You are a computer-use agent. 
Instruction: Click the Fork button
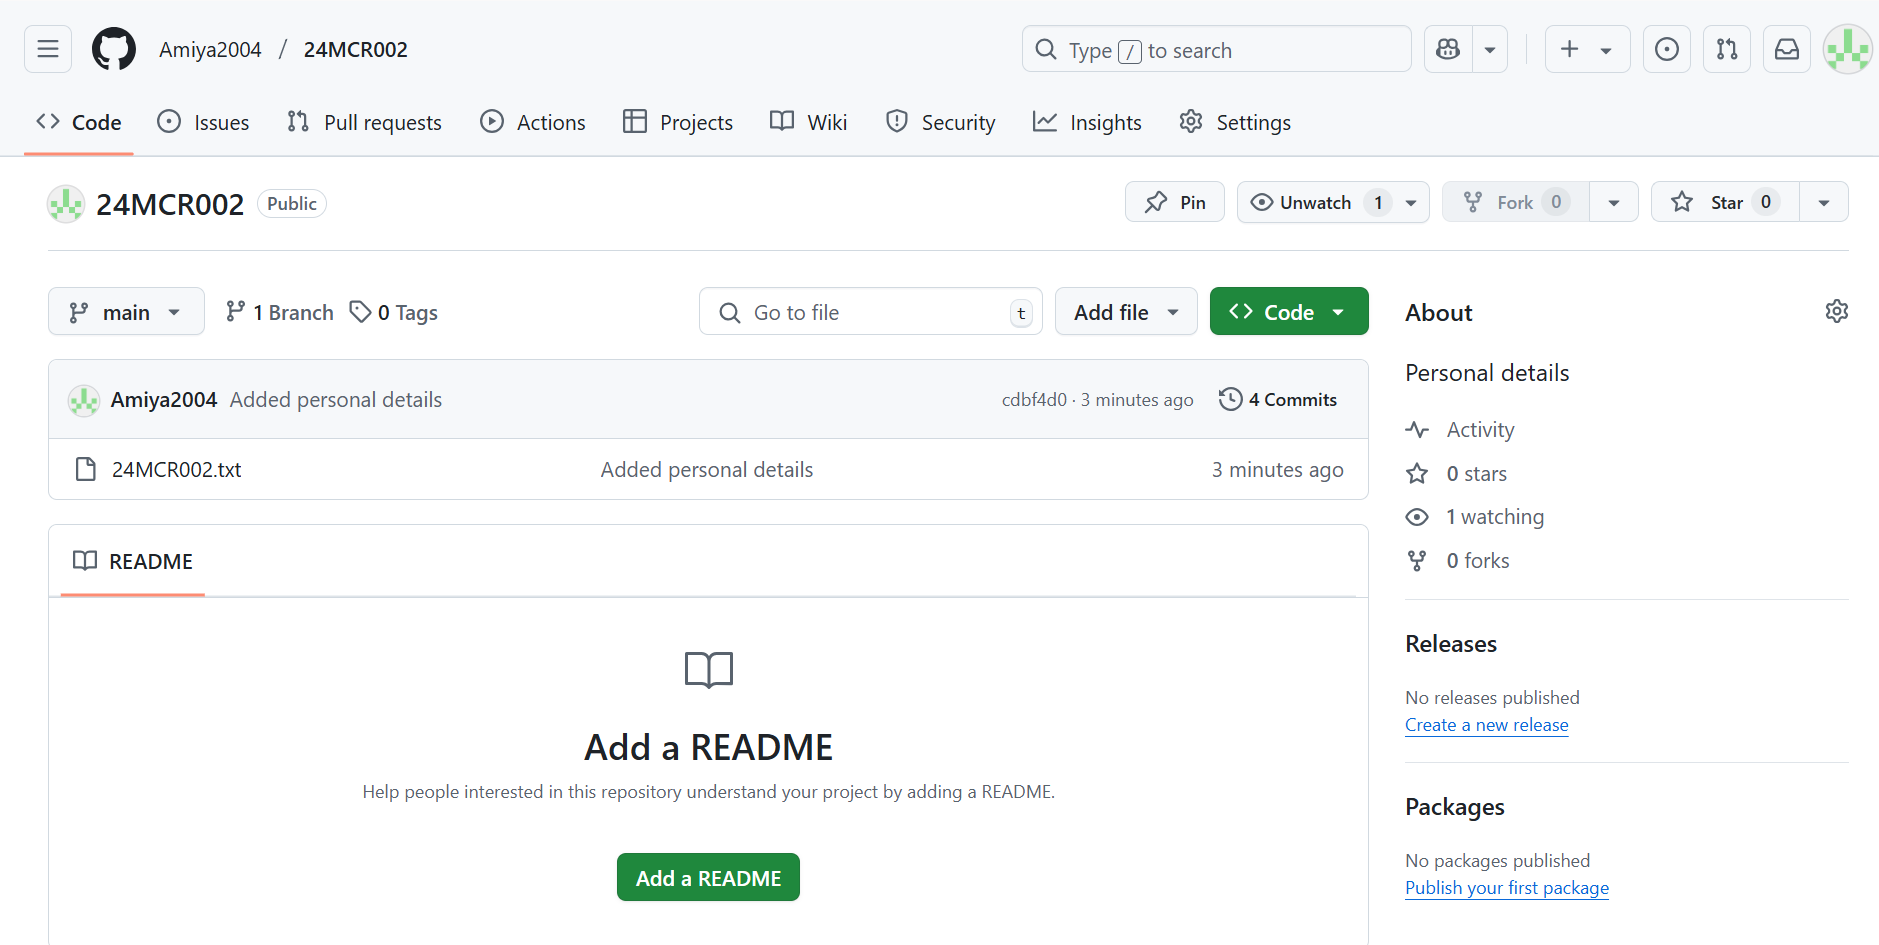click(x=1515, y=202)
